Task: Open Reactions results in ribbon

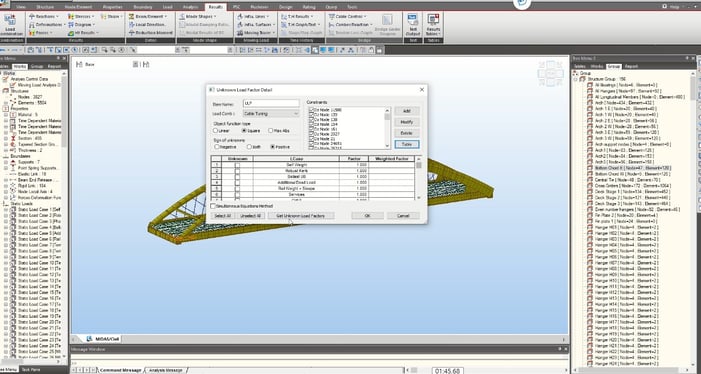Action: [x=42, y=16]
